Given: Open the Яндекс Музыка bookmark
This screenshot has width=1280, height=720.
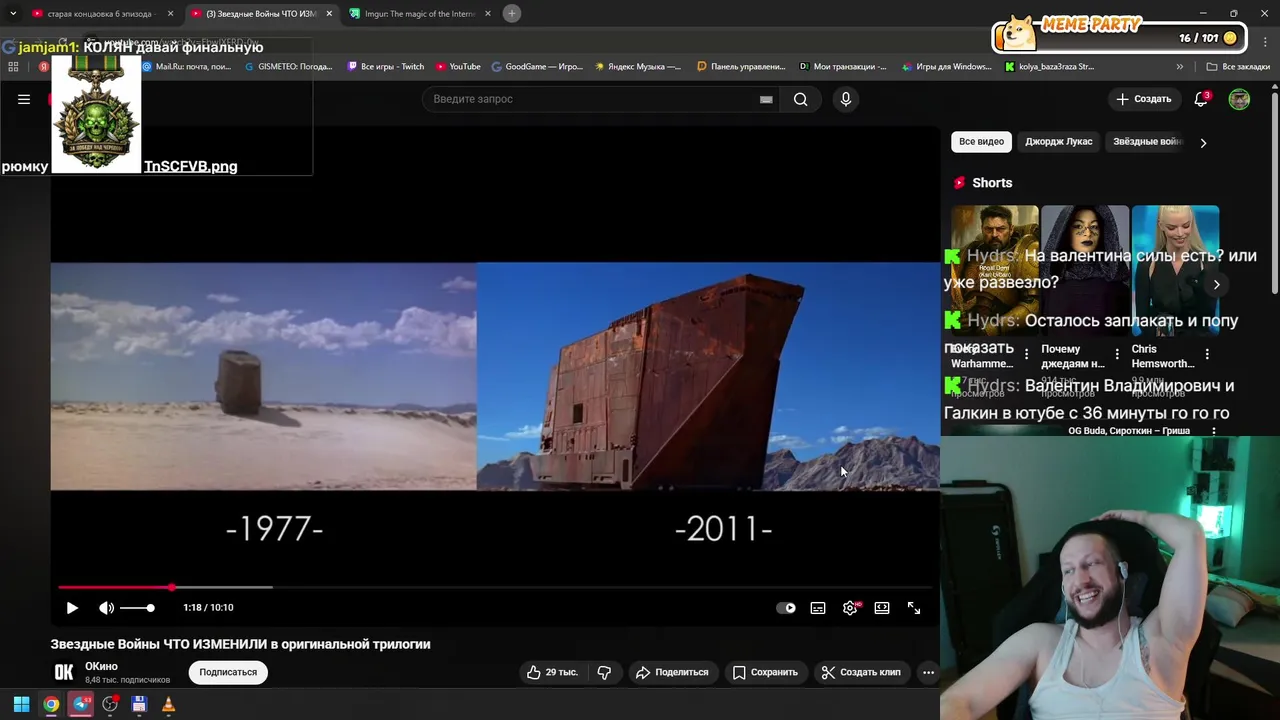Looking at the screenshot, I should [638, 67].
